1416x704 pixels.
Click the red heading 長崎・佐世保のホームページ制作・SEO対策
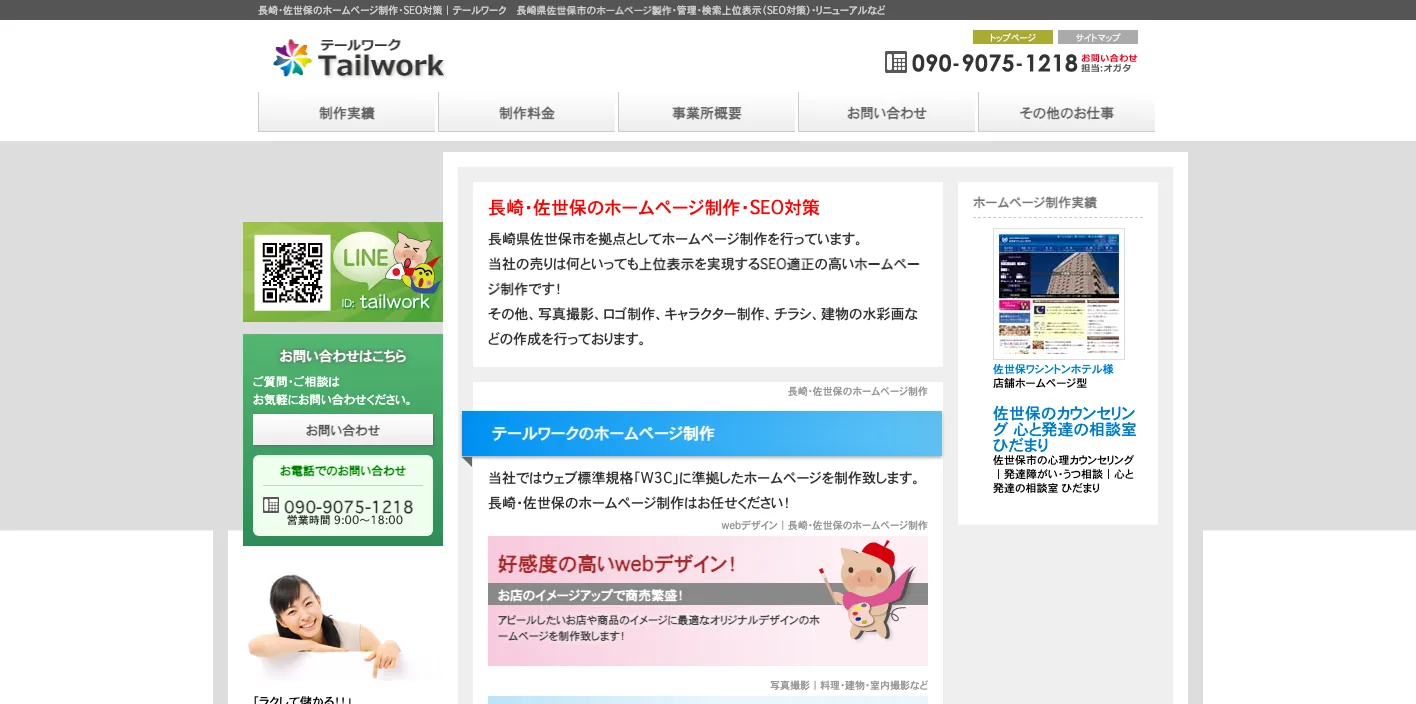click(654, 208)
